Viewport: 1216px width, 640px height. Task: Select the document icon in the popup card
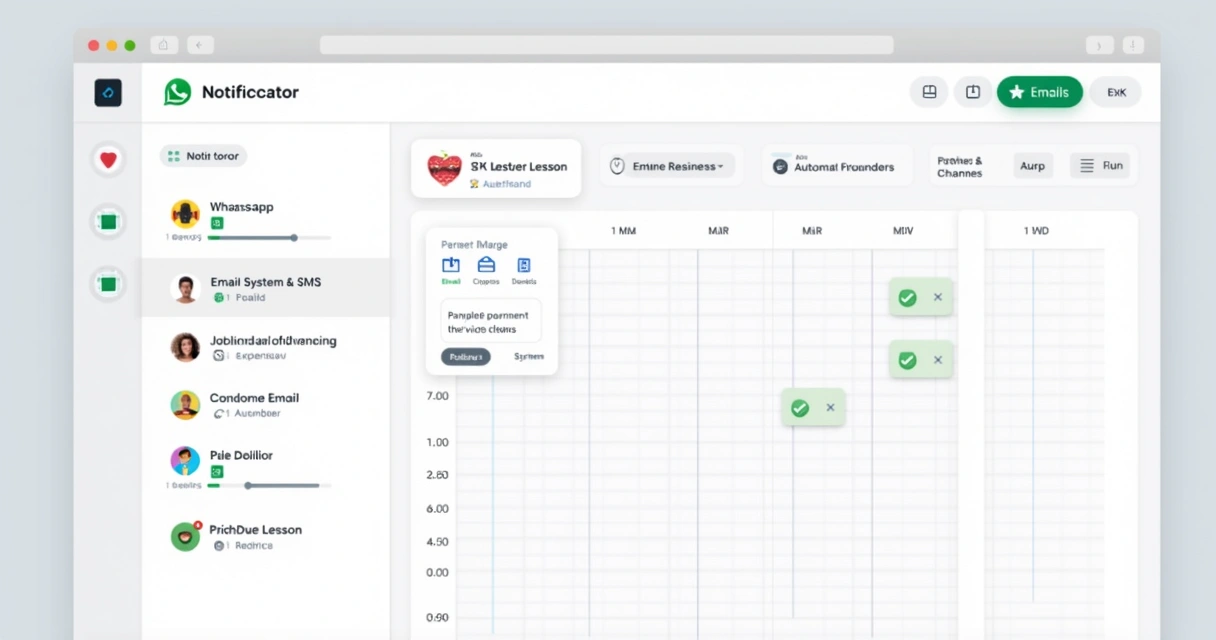click(x=523, y=265)
